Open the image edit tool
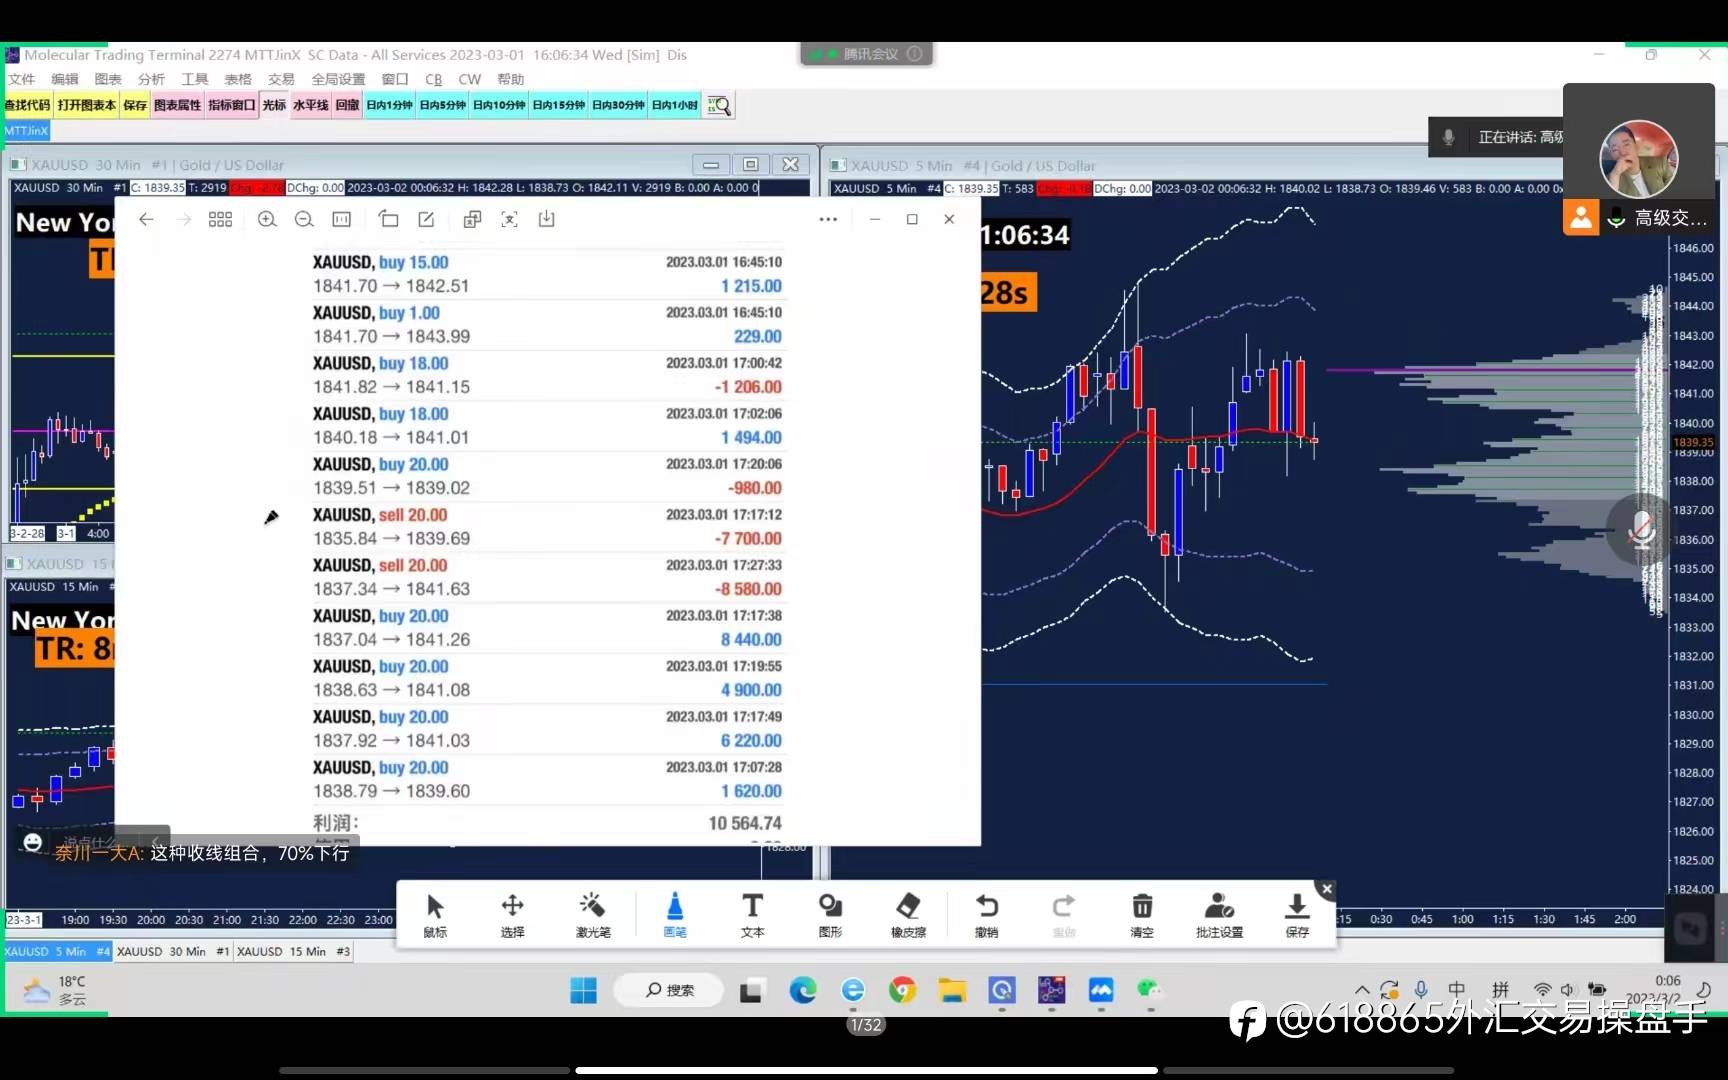The image size is (1728, 1080). pos(426,219)
